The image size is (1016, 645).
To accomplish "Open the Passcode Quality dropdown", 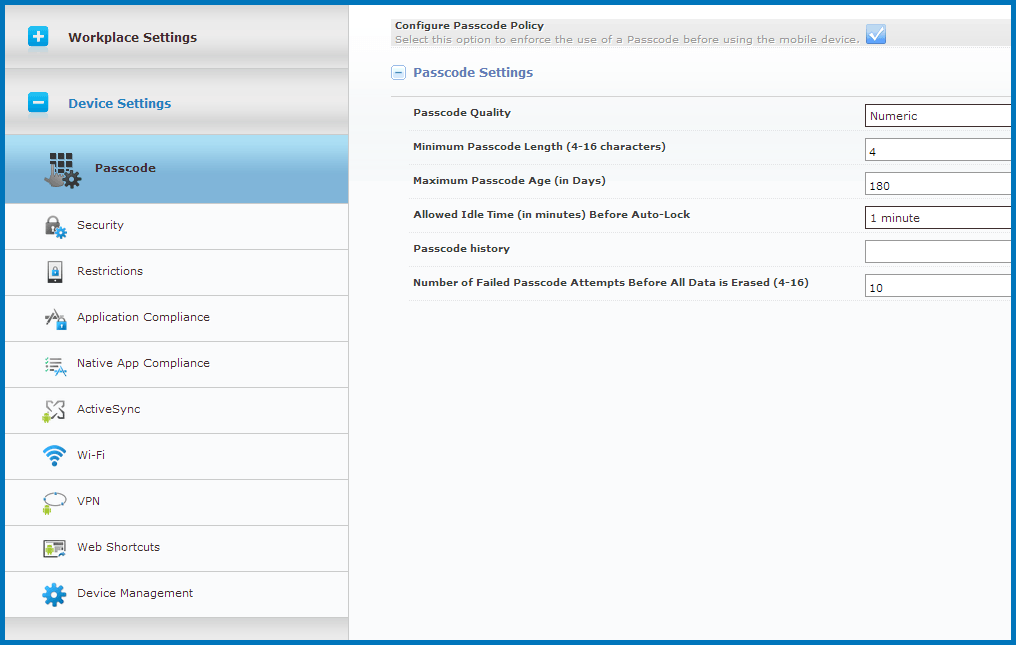I will pyautogui.click(x=938, y=115).
